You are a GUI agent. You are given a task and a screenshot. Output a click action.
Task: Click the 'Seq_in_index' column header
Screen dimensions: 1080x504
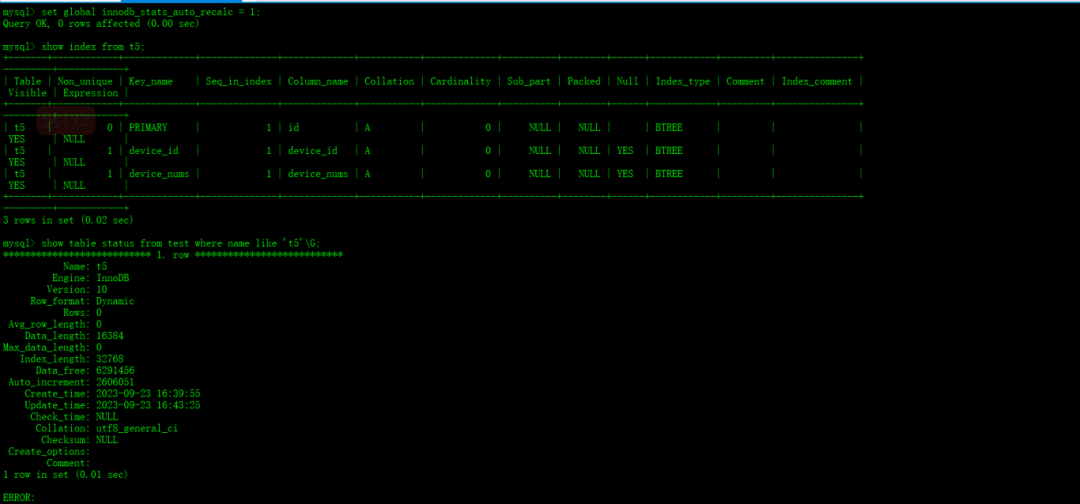tap(238, 81)
